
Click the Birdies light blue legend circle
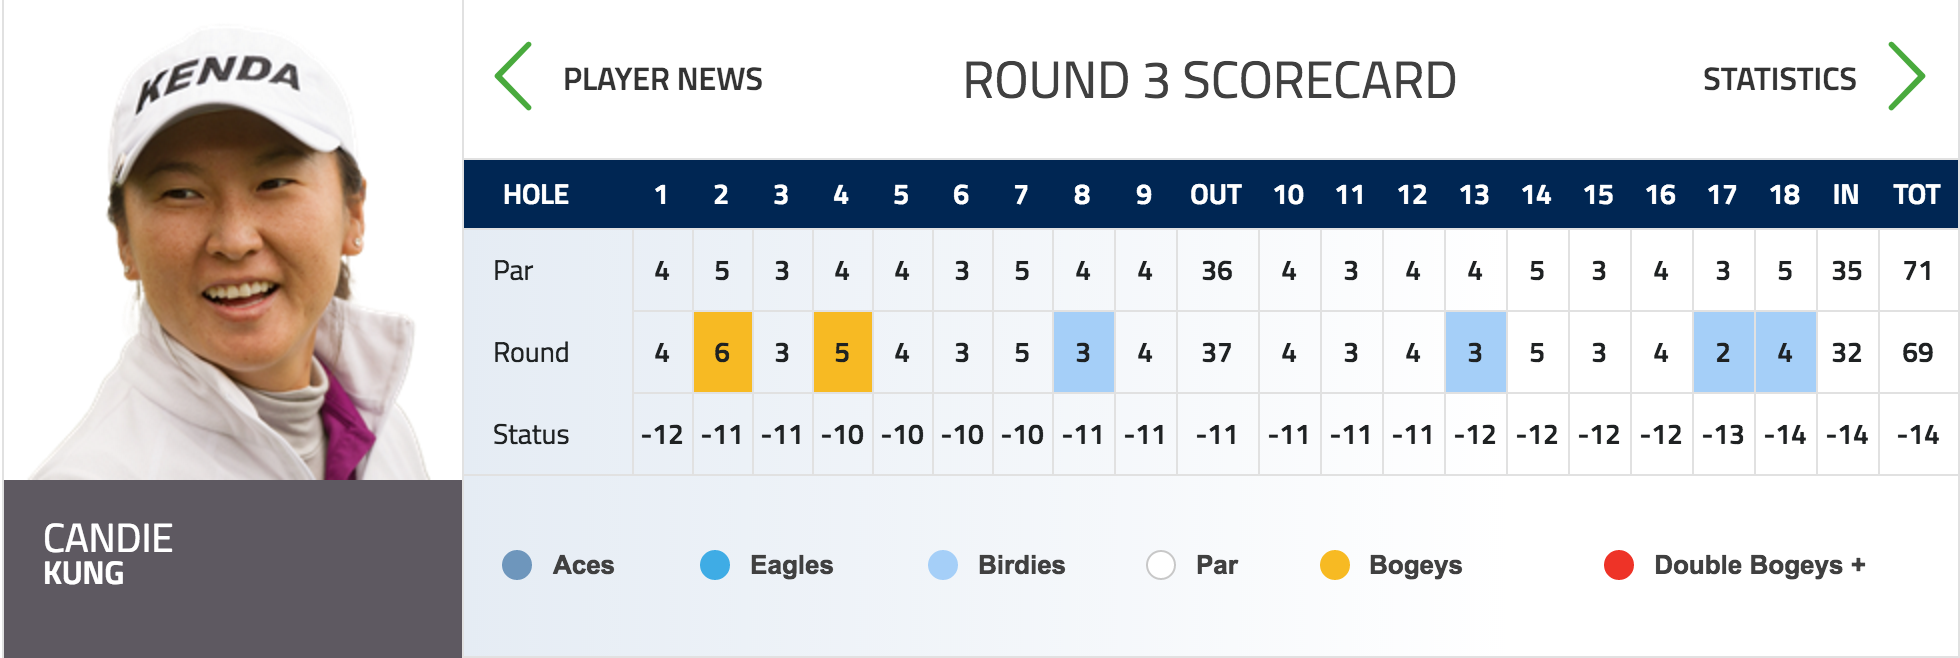[943, 565]
